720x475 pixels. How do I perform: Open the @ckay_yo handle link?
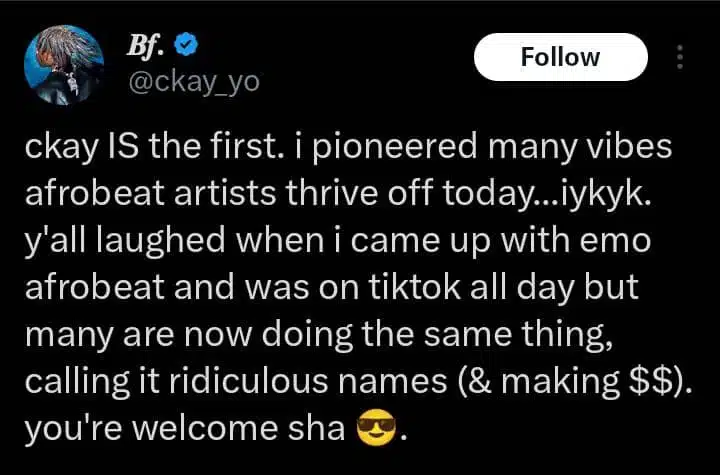[x=194, y=81]
